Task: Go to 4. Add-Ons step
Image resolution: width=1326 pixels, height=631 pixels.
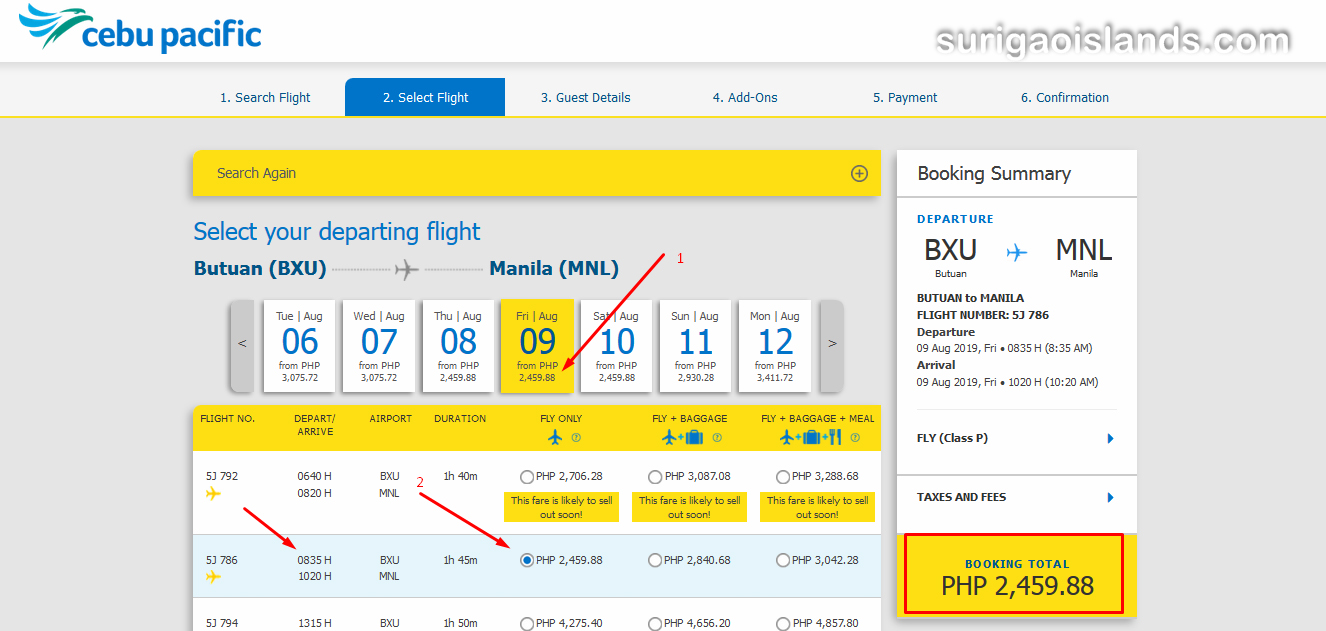Action: click(x=745, y=98)
